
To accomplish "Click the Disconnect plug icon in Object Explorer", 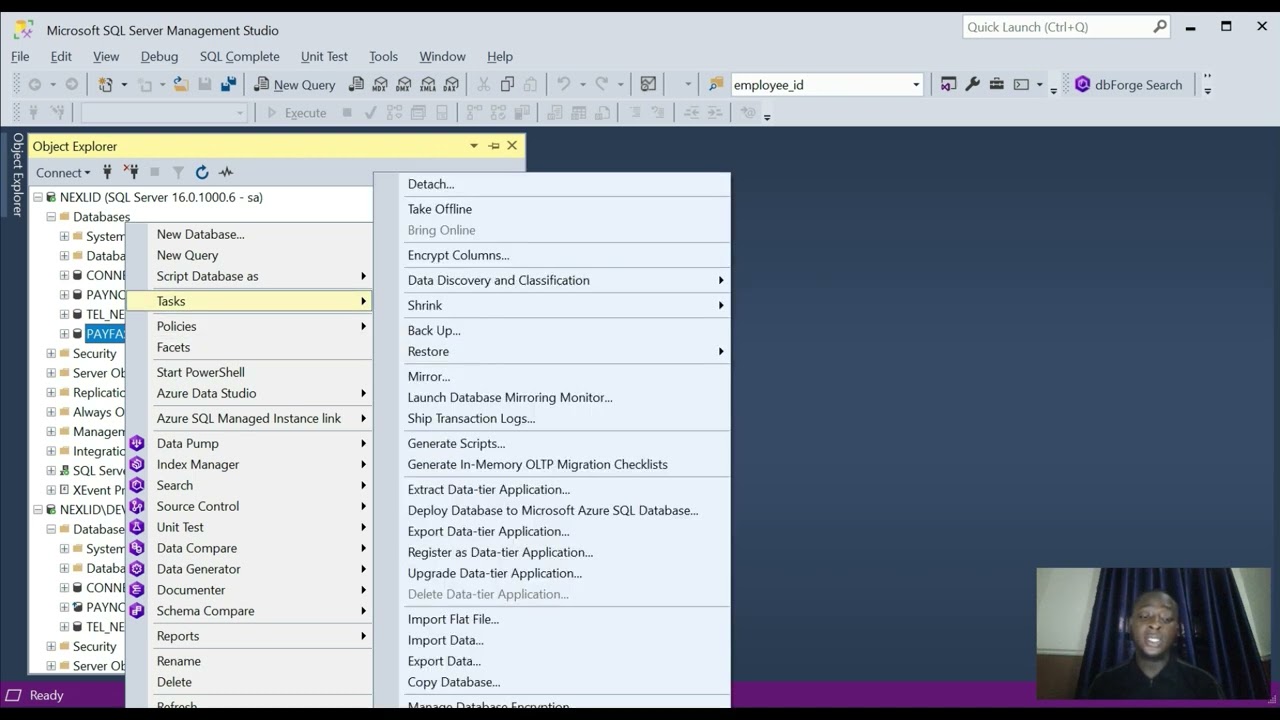I will coord(131,172).
